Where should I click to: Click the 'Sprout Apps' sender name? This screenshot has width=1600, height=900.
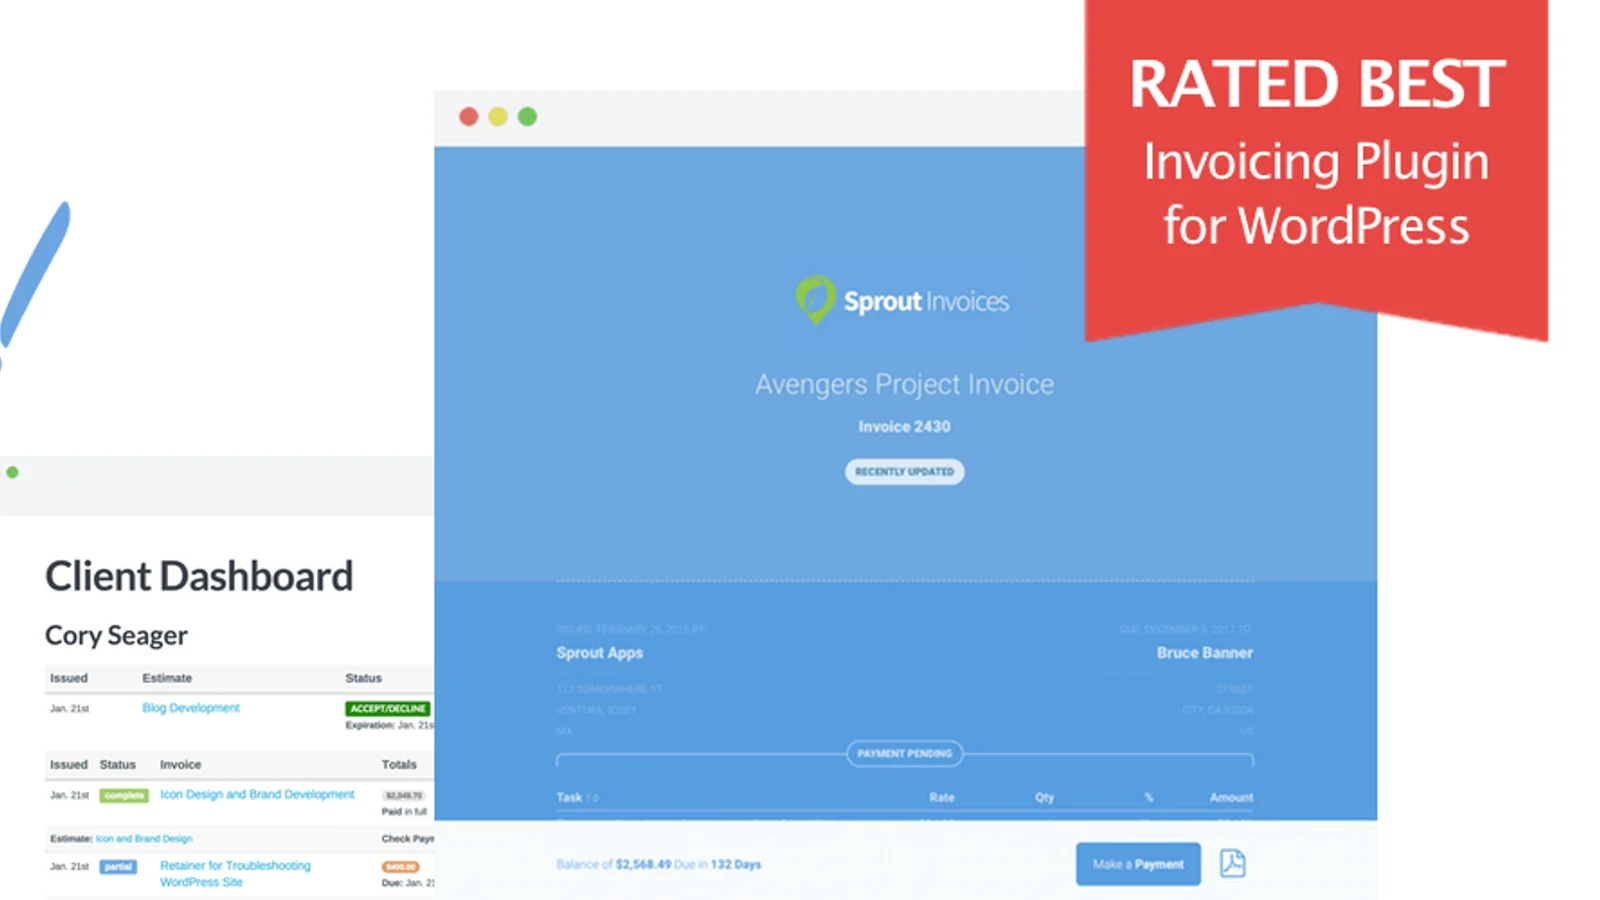[600, 653]
